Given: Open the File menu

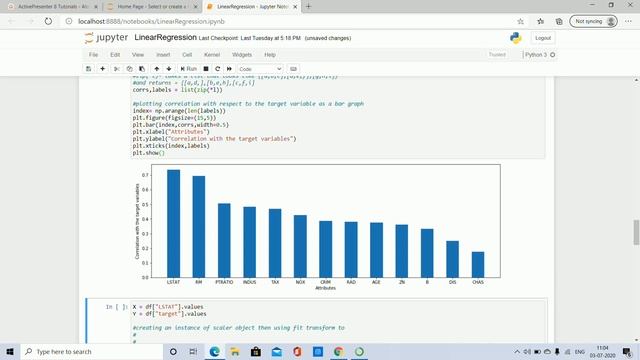Looking at the screenshot, I should coord(93,55).
